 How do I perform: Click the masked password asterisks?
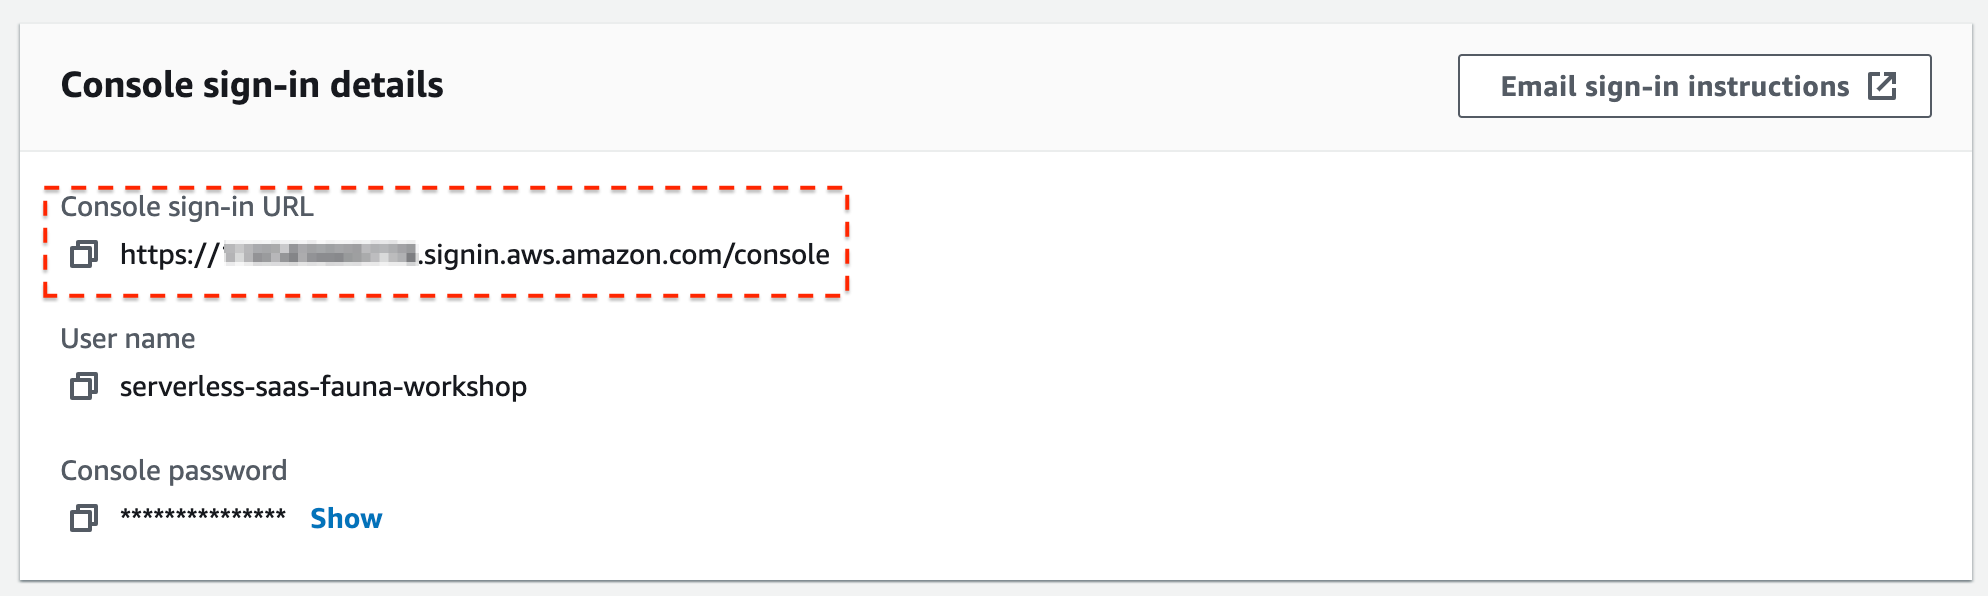203,517
